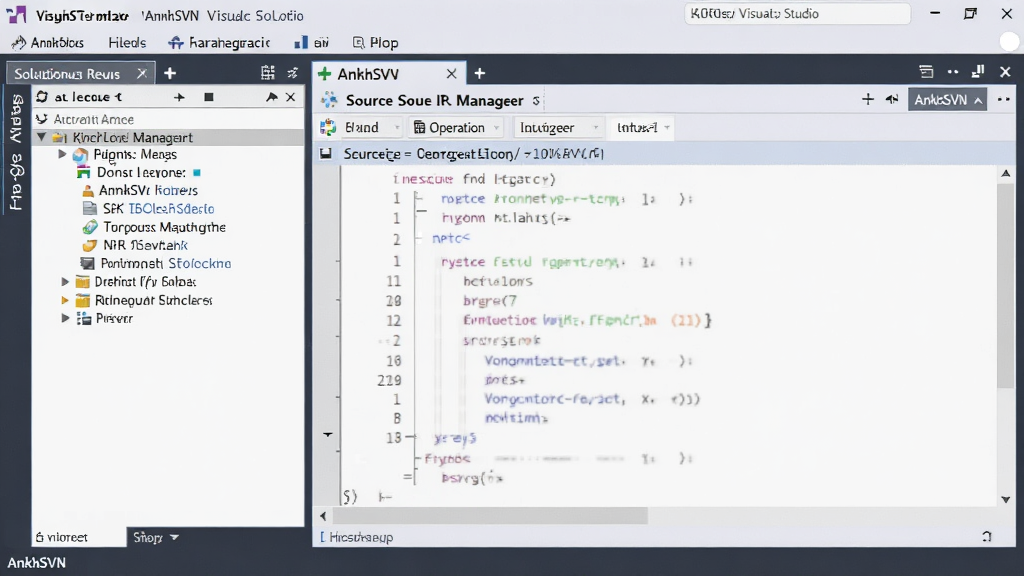Screen dimensions: 1024x576
Task: Close the Solutionus Reuis tab
Action: (142, 73)
